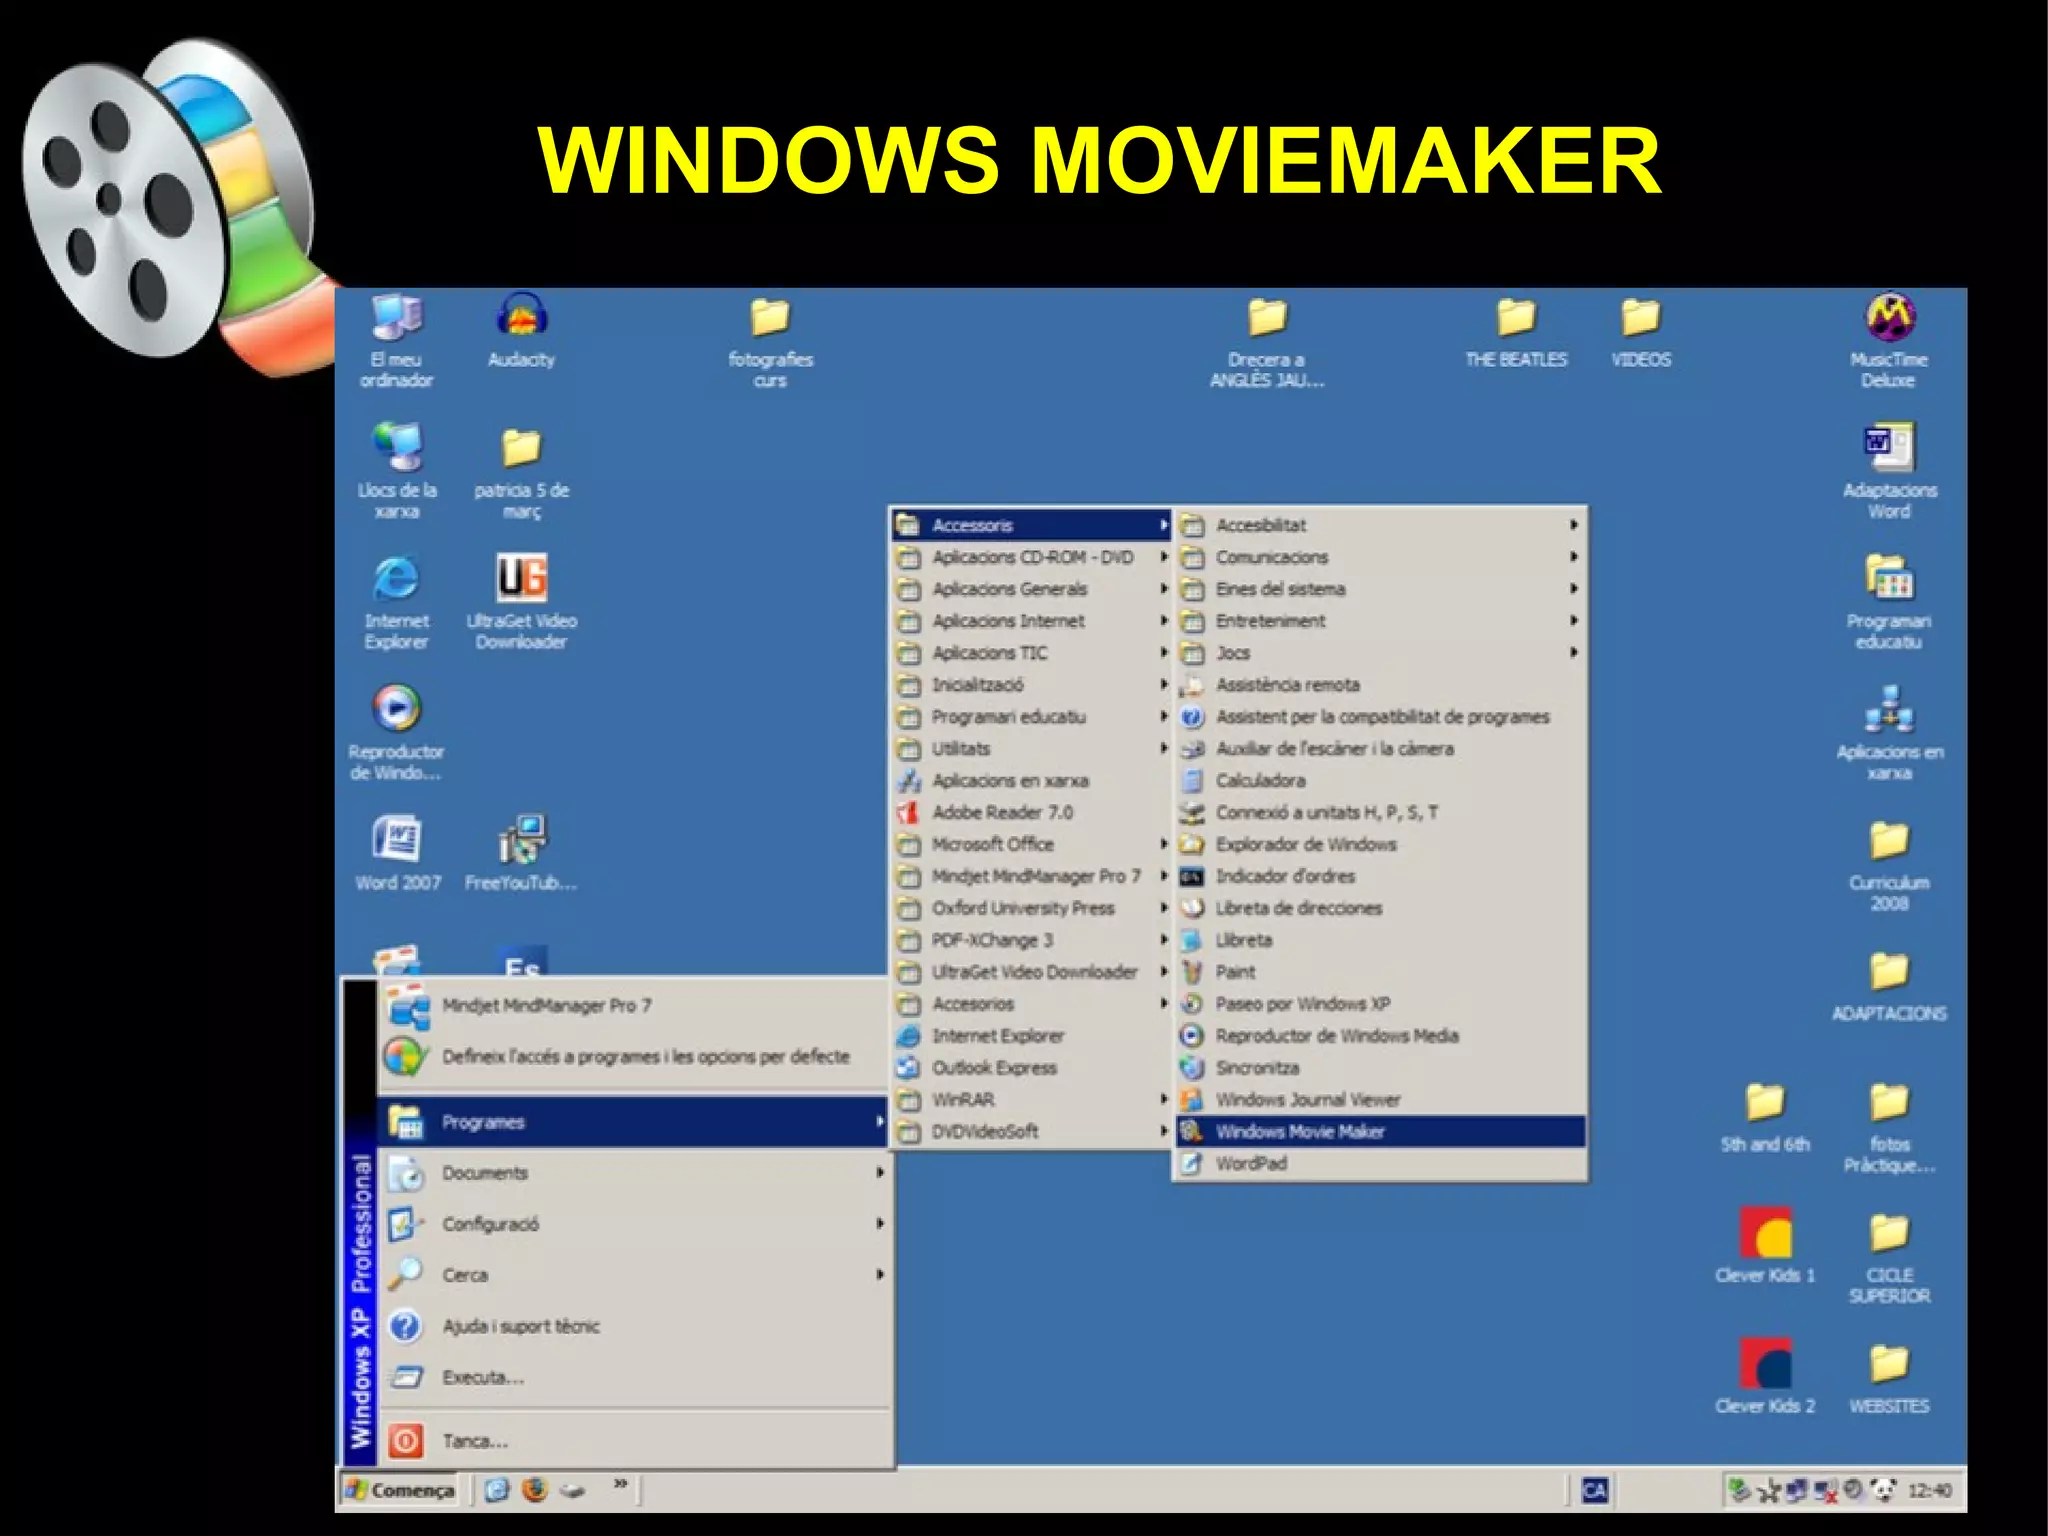The height and width of the screenshot is (1536, 2048).
Task: Open WEBSITES desktop folder
Action: tap(1889, 1379)
